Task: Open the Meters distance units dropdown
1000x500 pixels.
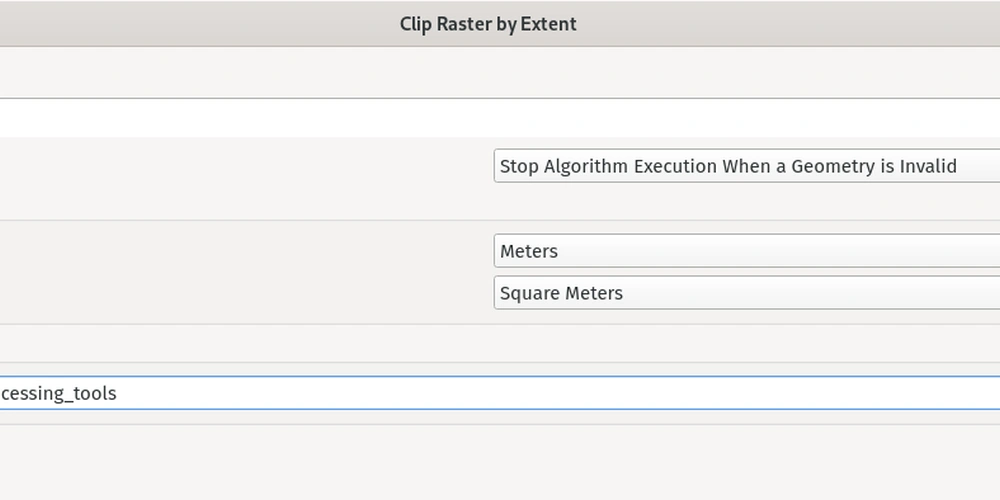Action: tap(747, 251)
